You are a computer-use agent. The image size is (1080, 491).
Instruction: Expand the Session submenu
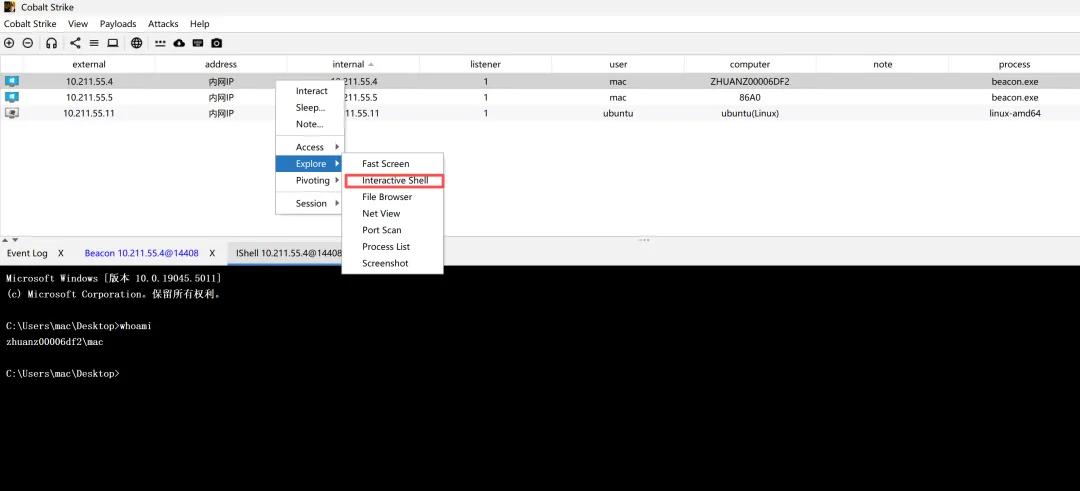(x=310, y=203)
